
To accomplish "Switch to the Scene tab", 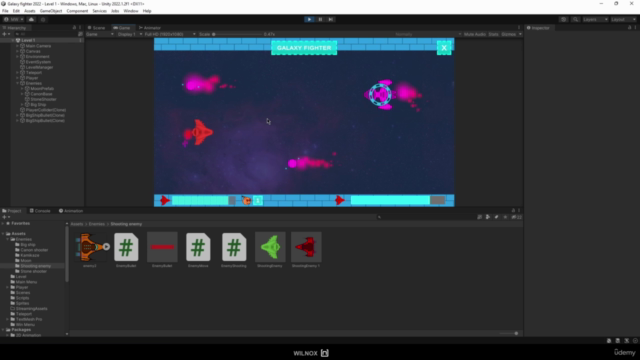I will point(96,28).
